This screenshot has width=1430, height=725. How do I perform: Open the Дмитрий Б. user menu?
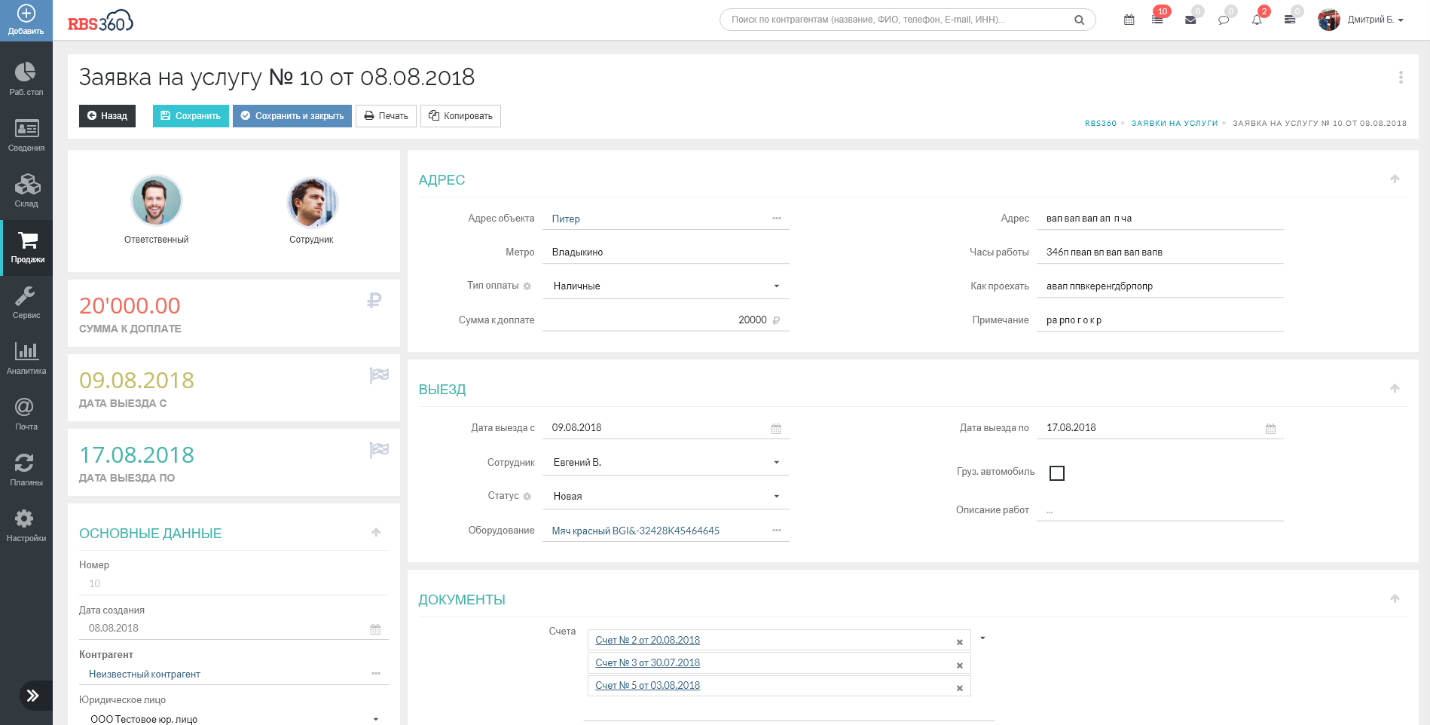pyautogui.click(x=1372, y=19)
